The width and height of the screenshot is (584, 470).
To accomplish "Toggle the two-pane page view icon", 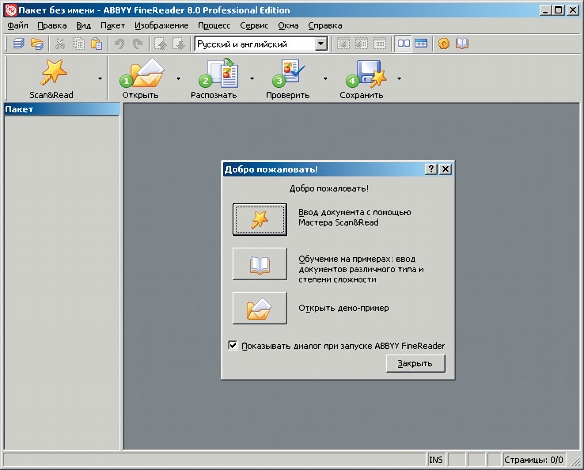I will 403,44.
